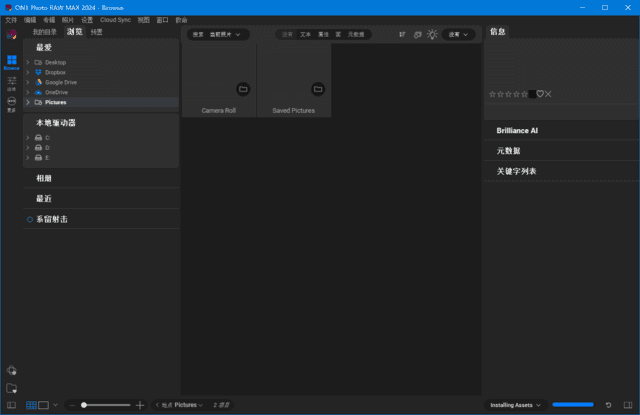
Task: Open the Browse module icon
Action: (x=11, y=61)
